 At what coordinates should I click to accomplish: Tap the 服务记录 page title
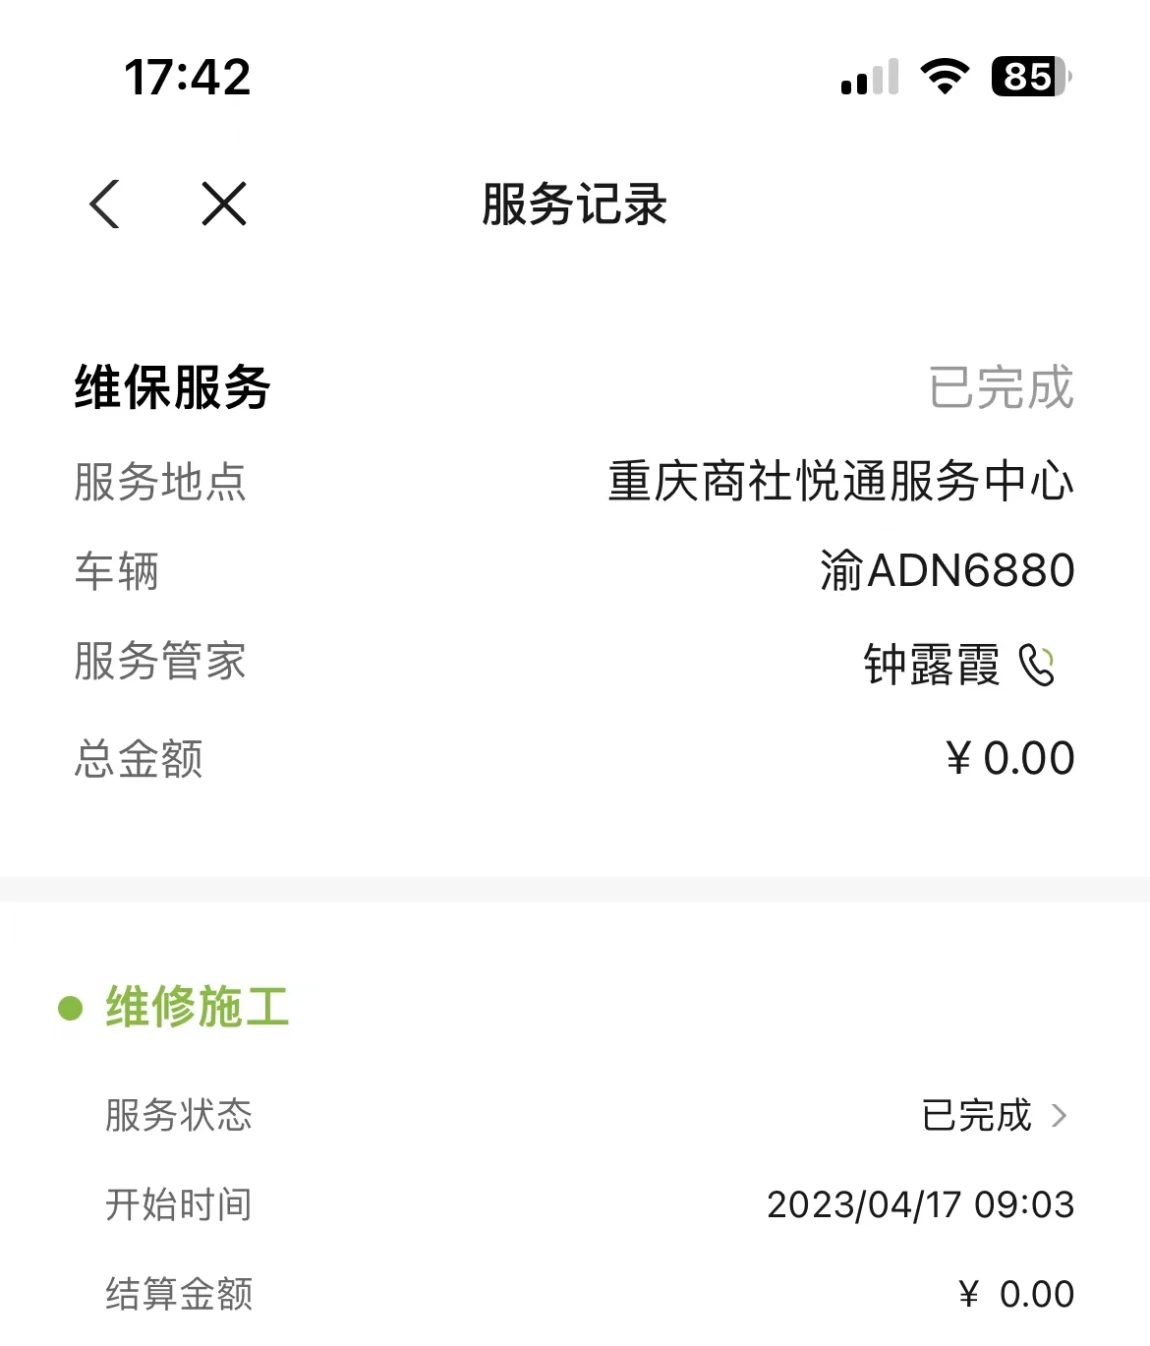pos(574,204)
